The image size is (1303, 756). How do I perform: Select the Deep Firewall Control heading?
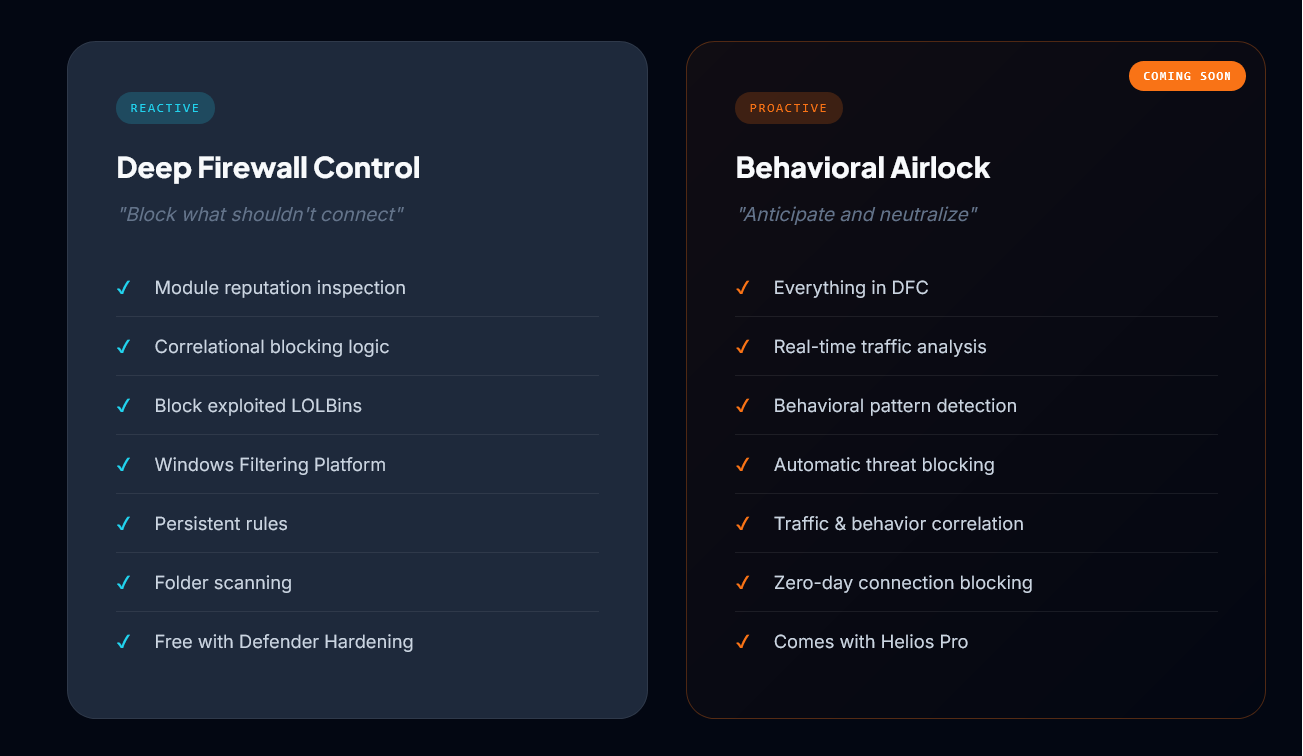(268, 167)
